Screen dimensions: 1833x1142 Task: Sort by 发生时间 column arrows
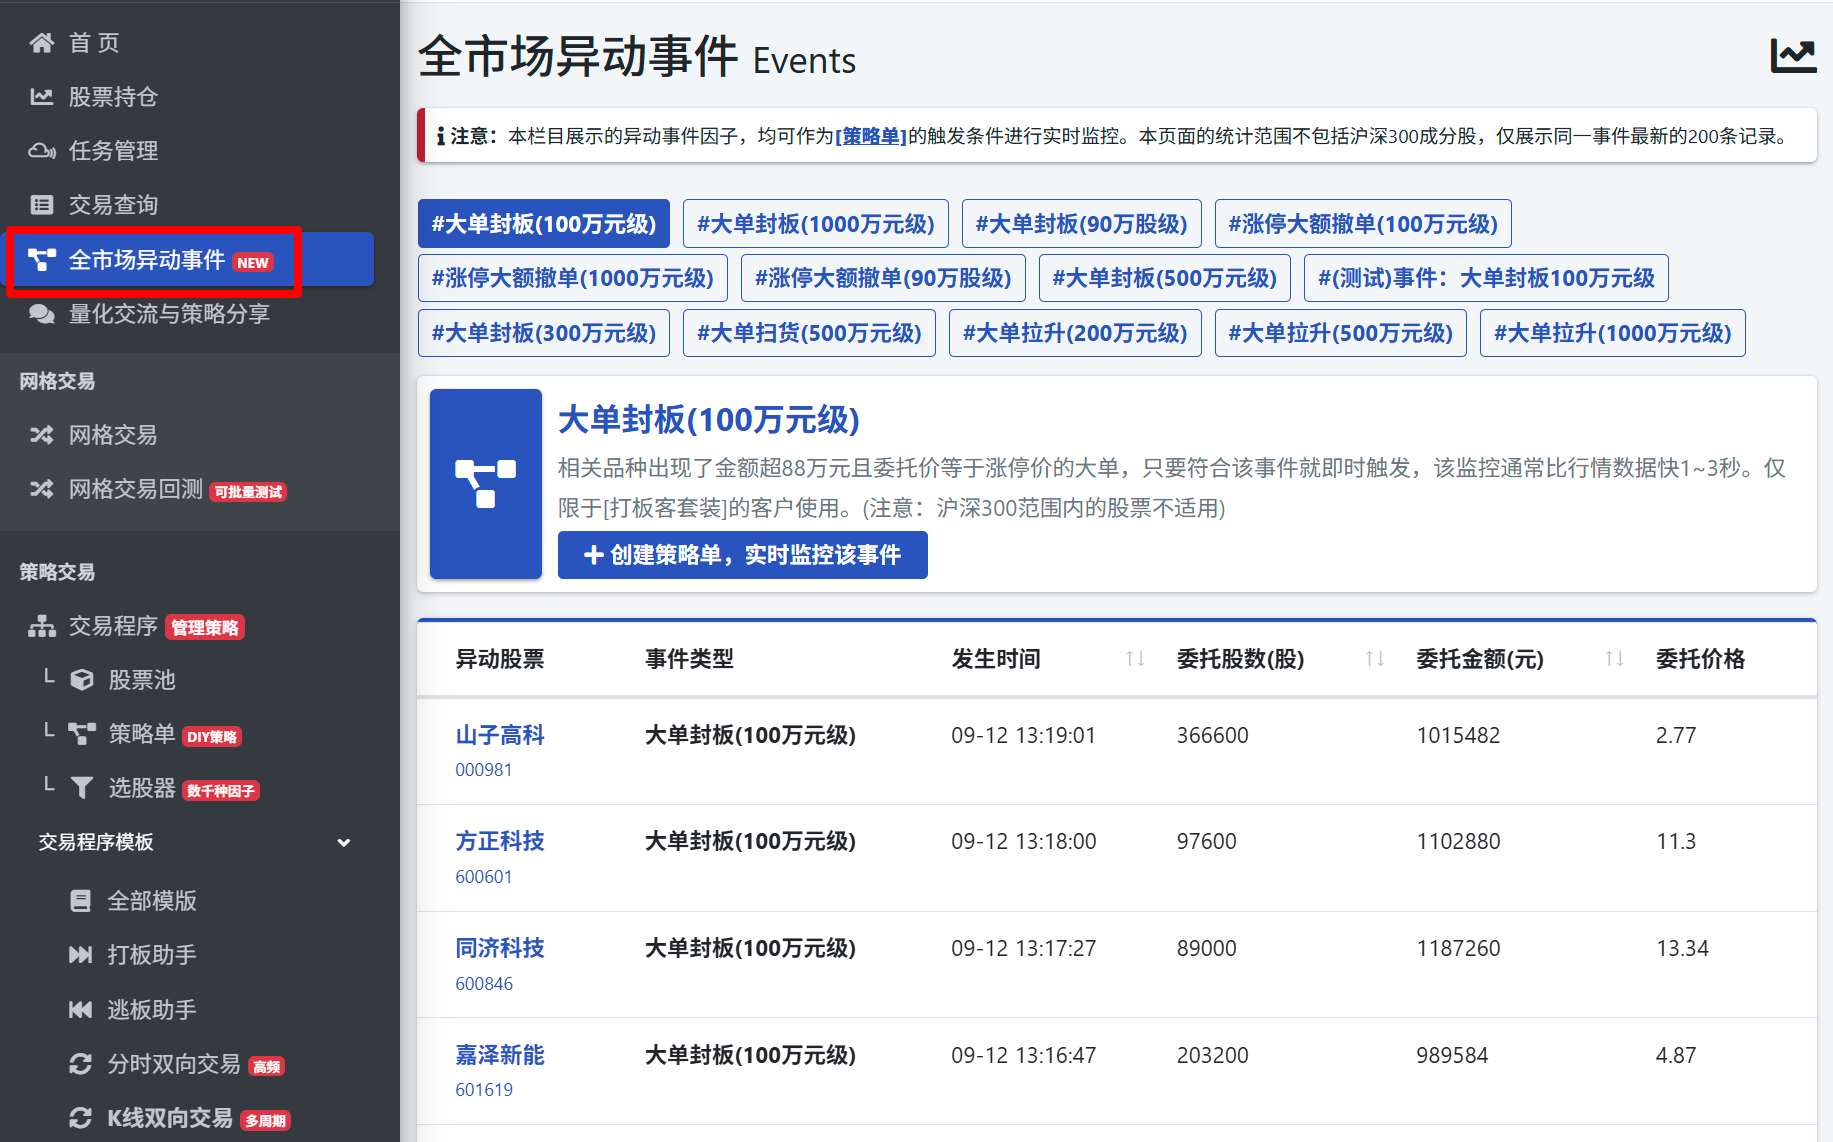pos(1135,659)
